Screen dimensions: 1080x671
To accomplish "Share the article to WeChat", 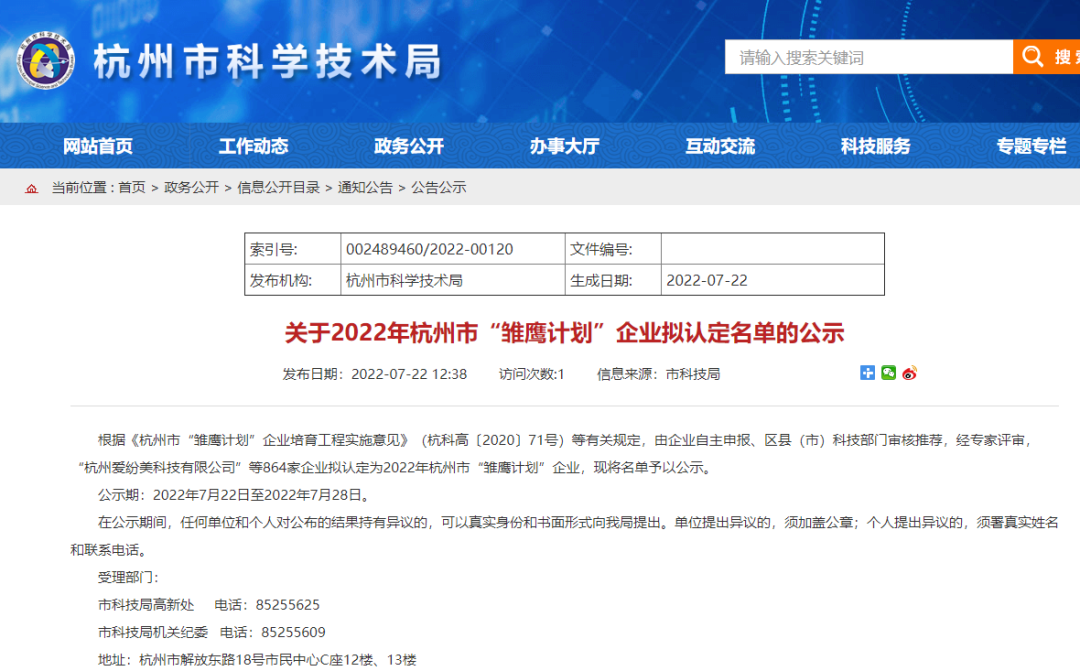I will [888, 372].
